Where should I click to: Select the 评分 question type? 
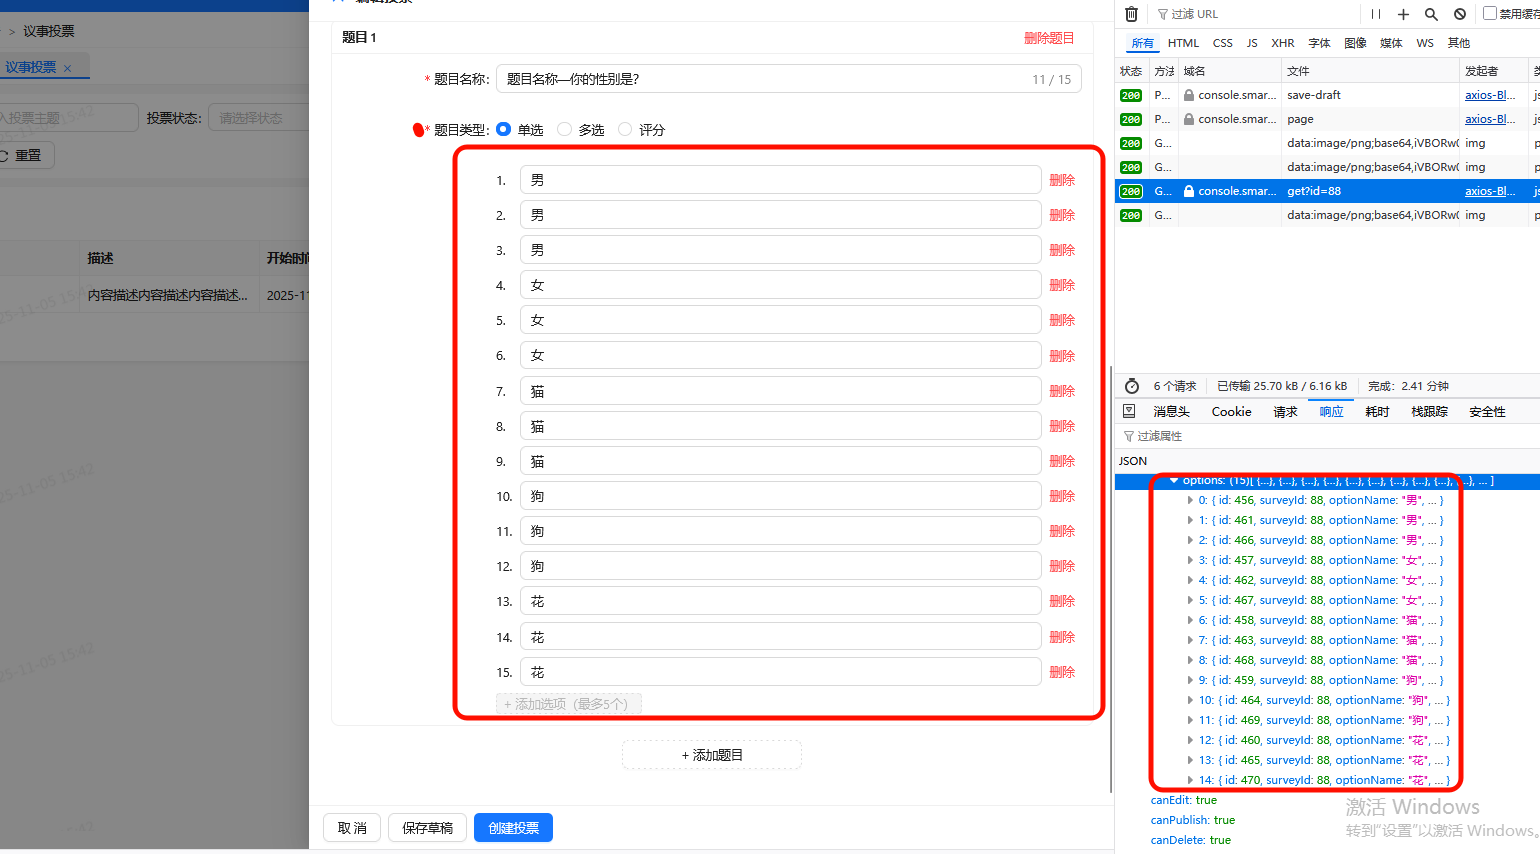(625, 130)
